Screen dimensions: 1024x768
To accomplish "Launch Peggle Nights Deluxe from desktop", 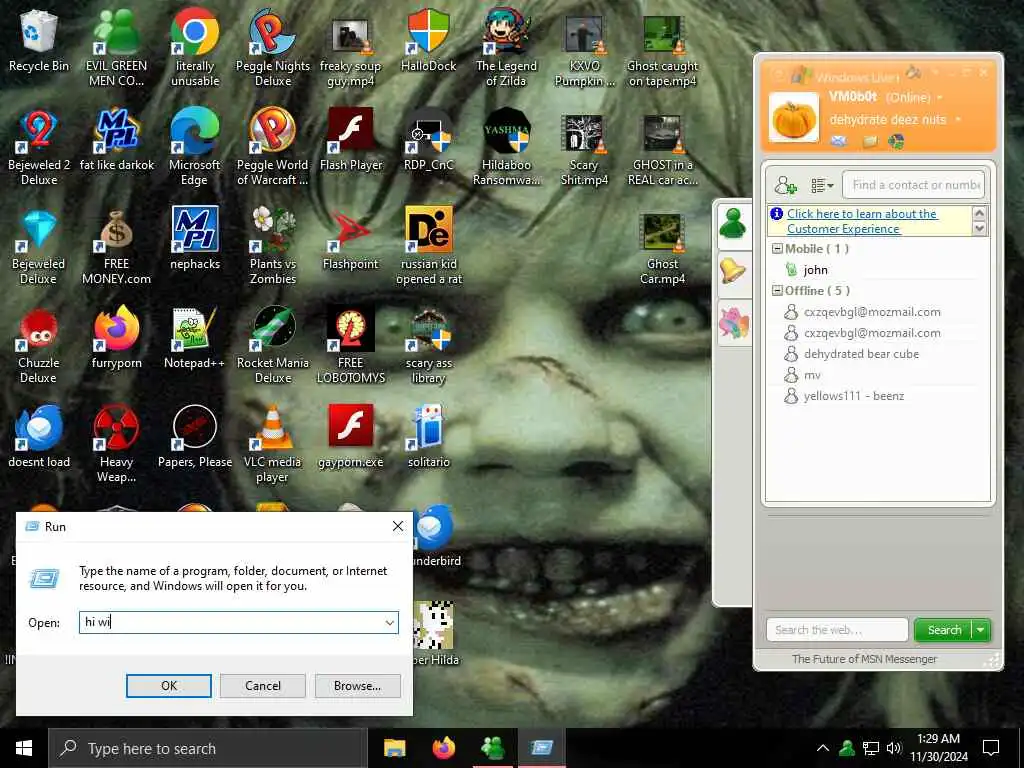I will pyautogui.click(x=272, y=48).
